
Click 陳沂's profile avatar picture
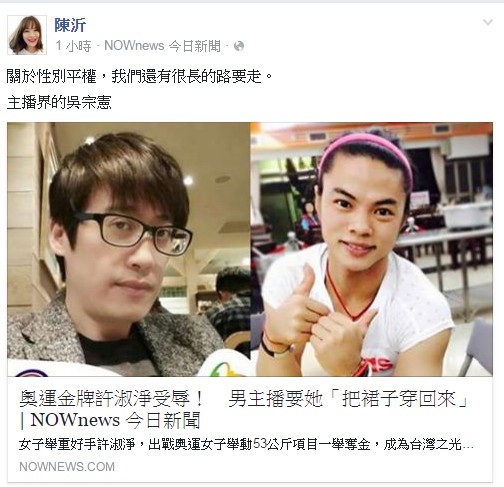click(27, 35)
